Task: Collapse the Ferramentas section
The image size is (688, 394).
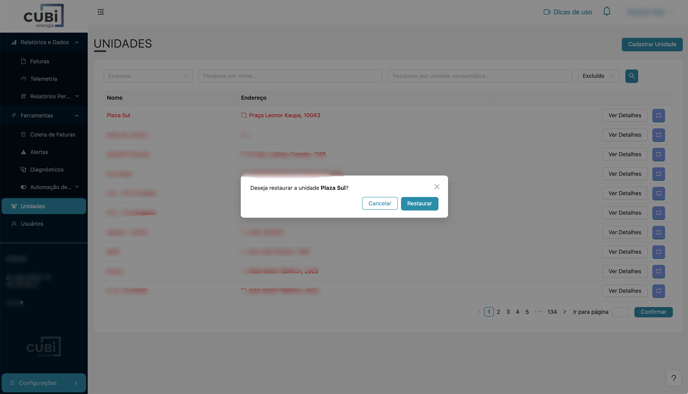Action: coord(44,115)
